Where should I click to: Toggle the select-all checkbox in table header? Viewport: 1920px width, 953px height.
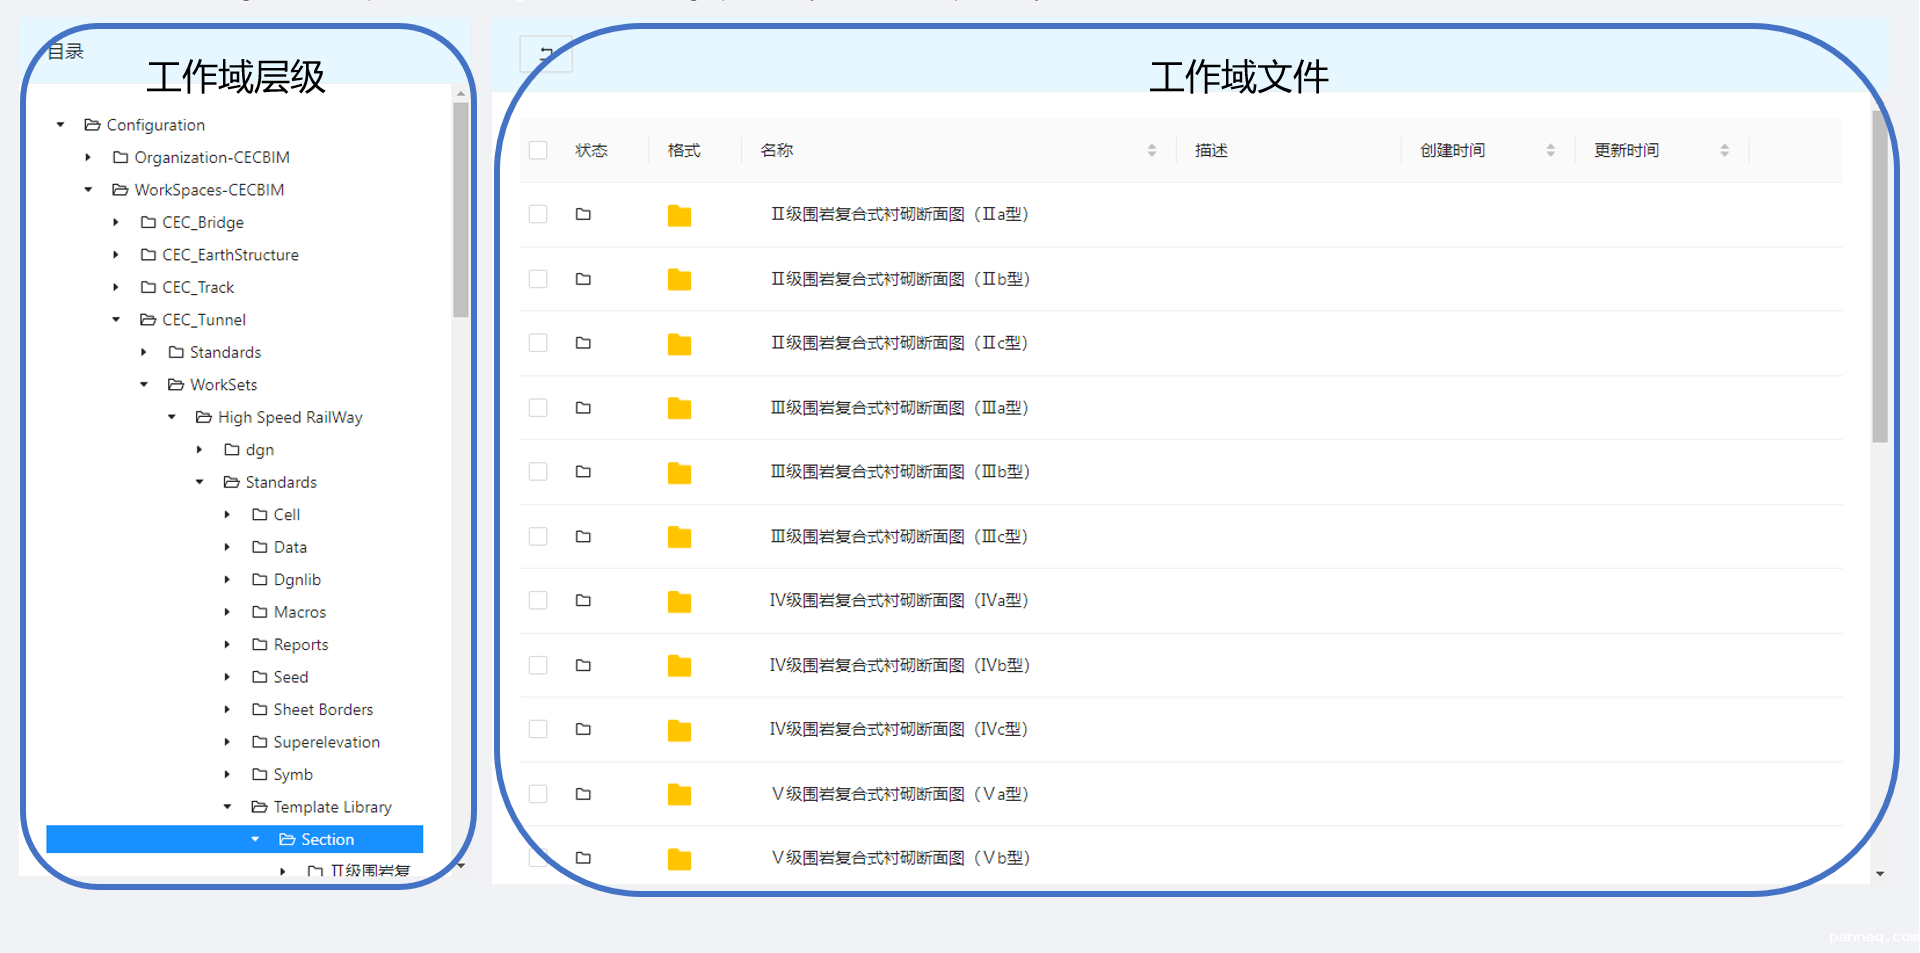[538, 150]
